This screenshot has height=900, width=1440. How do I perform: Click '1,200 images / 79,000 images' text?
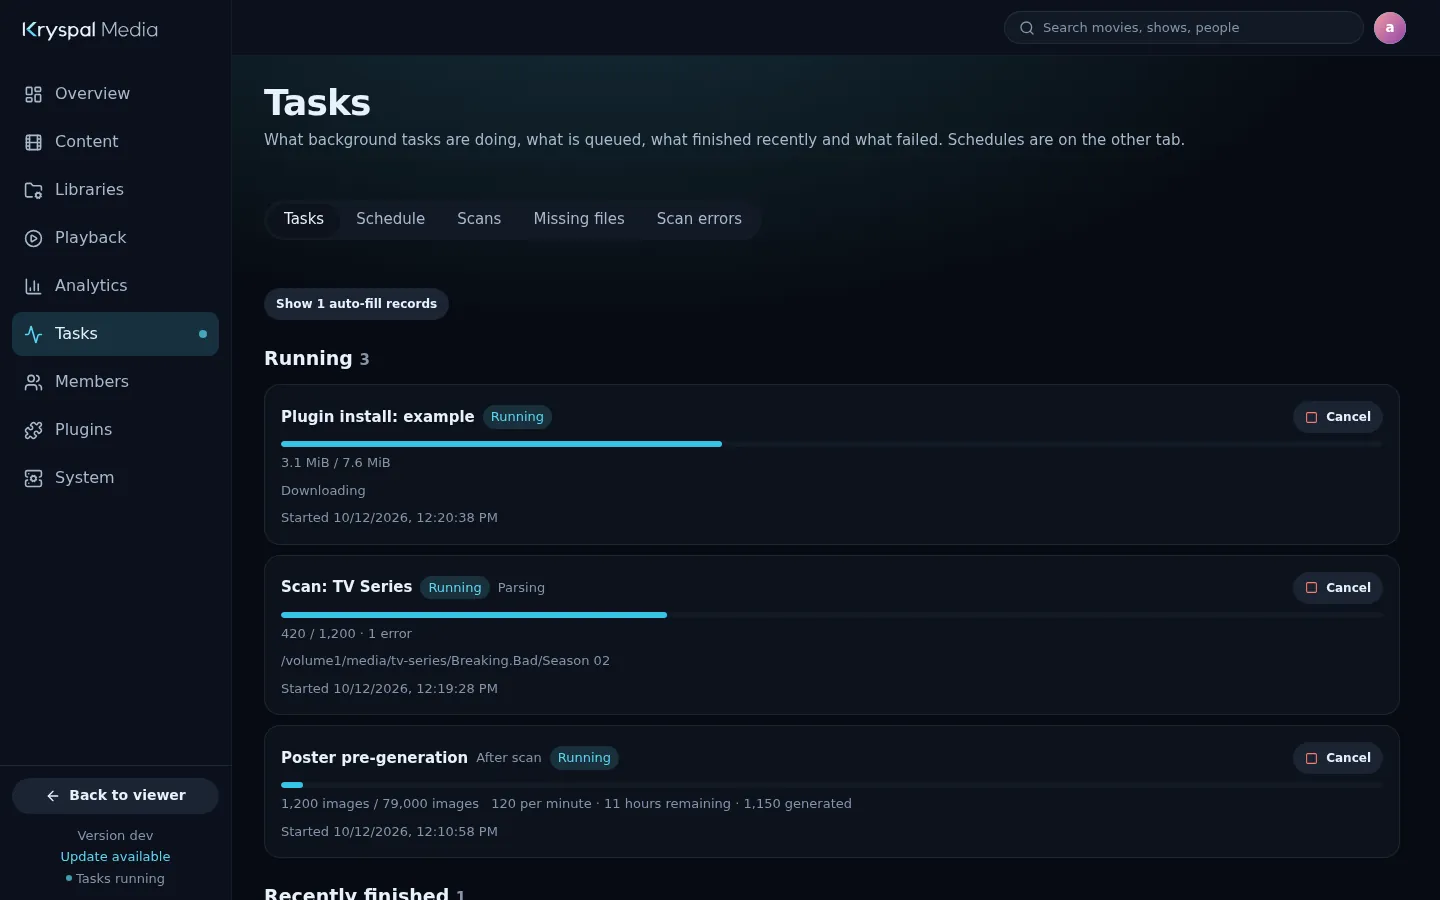(380, 804)
